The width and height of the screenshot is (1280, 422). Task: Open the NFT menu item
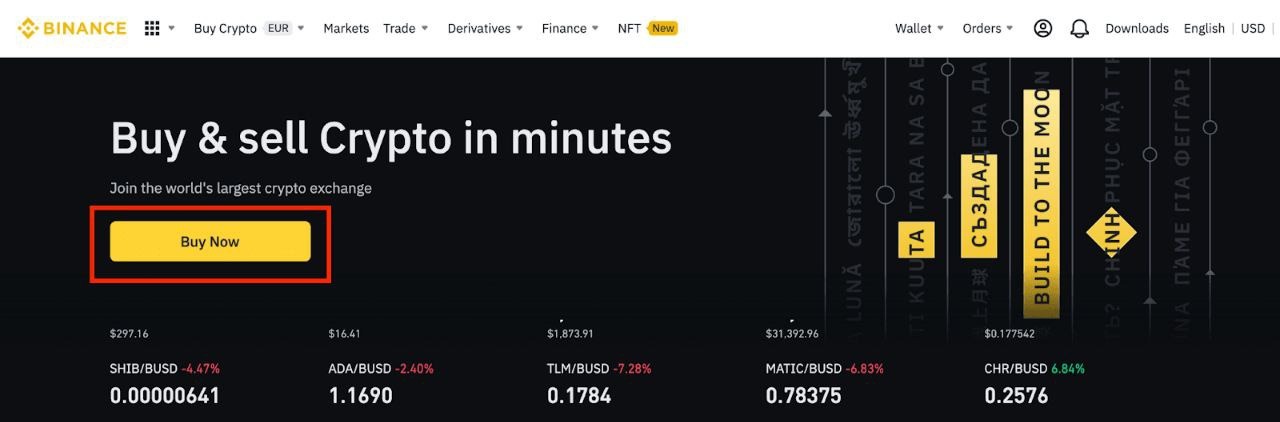629,28
